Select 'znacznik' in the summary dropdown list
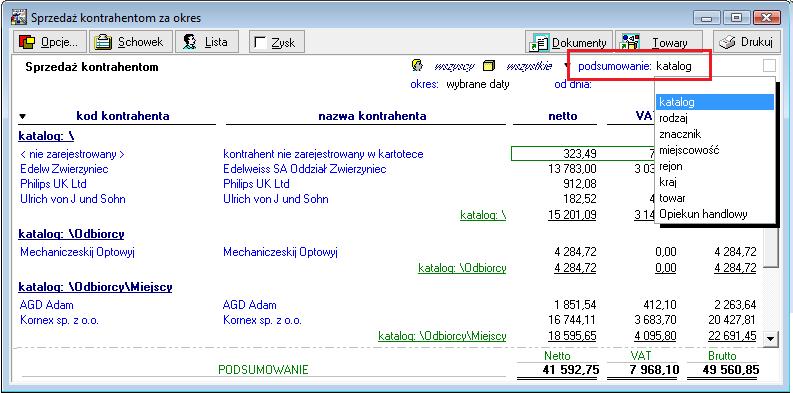 click(x=715, y=134)
